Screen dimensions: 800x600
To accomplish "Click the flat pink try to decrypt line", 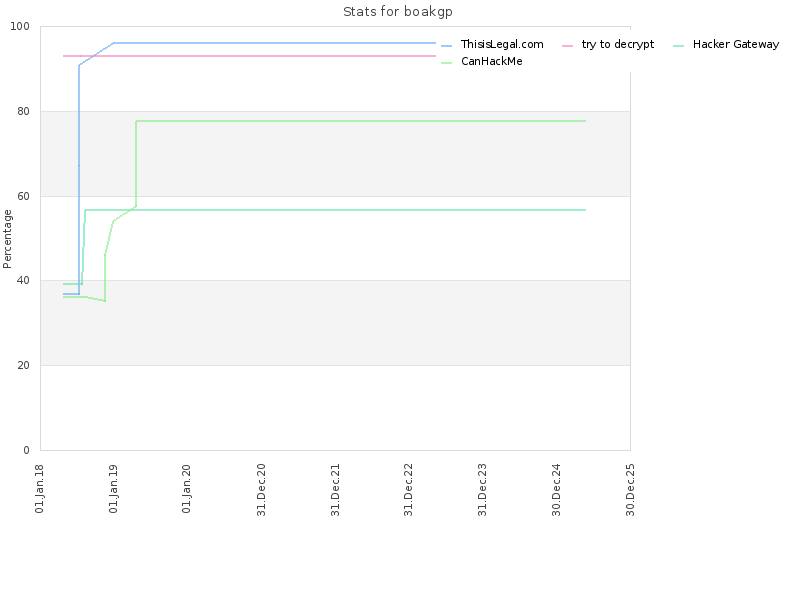I will click(x=249, y=56).
